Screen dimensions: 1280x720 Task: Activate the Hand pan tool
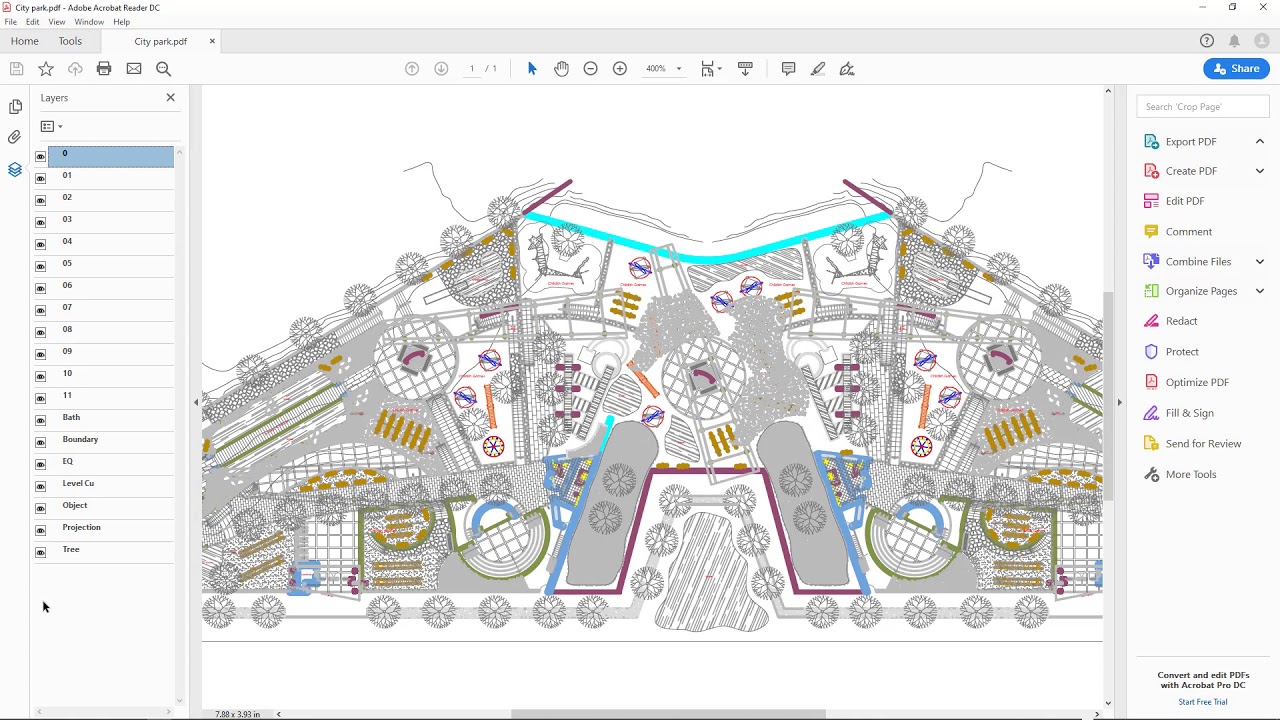[x=561, y=69]
